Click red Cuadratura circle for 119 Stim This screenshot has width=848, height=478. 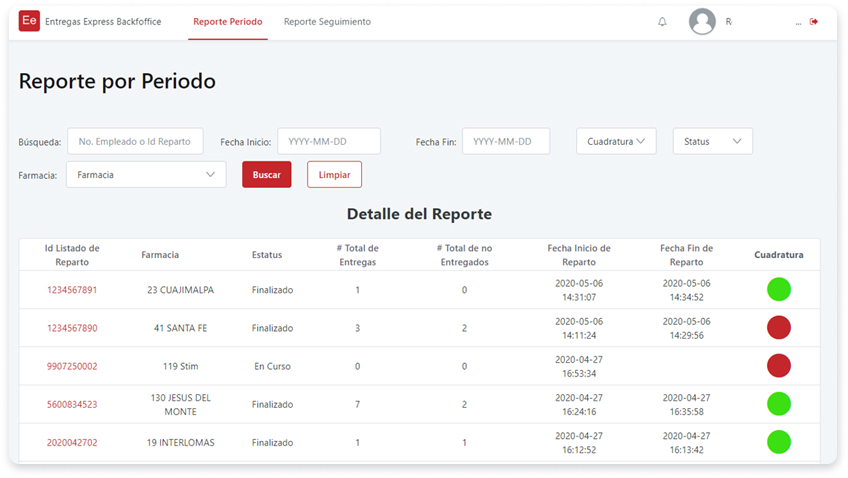pyautogui.click(x=779, y=366)
